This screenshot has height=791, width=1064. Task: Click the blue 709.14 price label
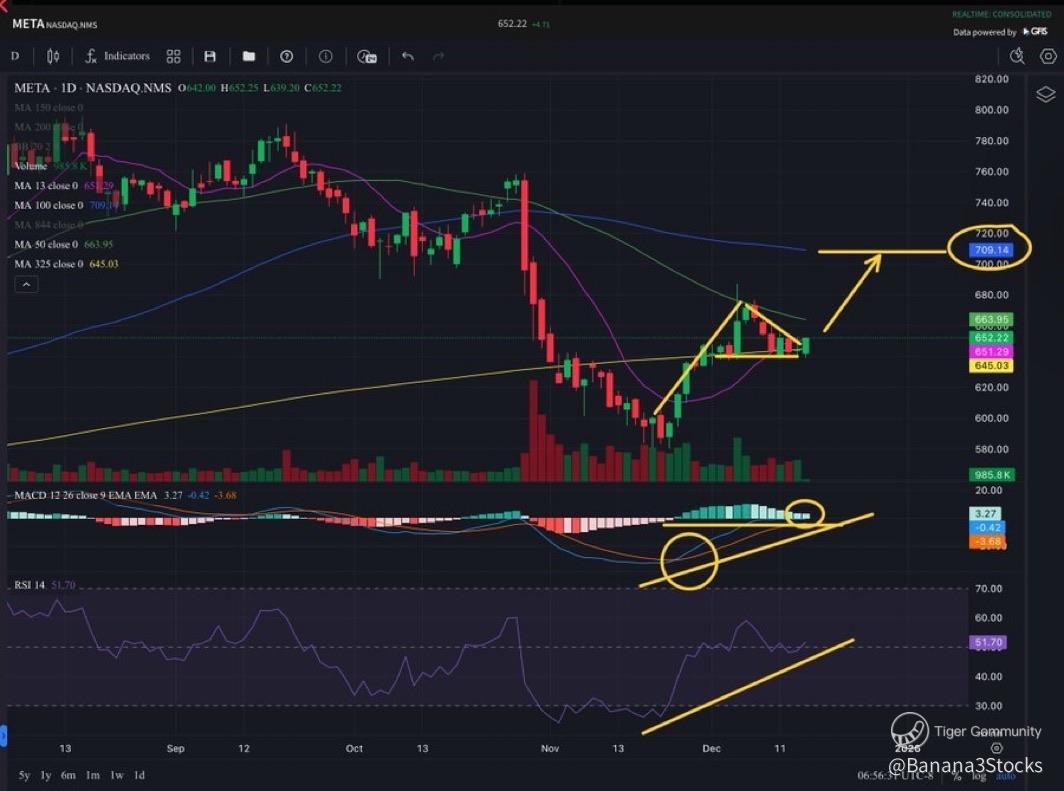991,250
